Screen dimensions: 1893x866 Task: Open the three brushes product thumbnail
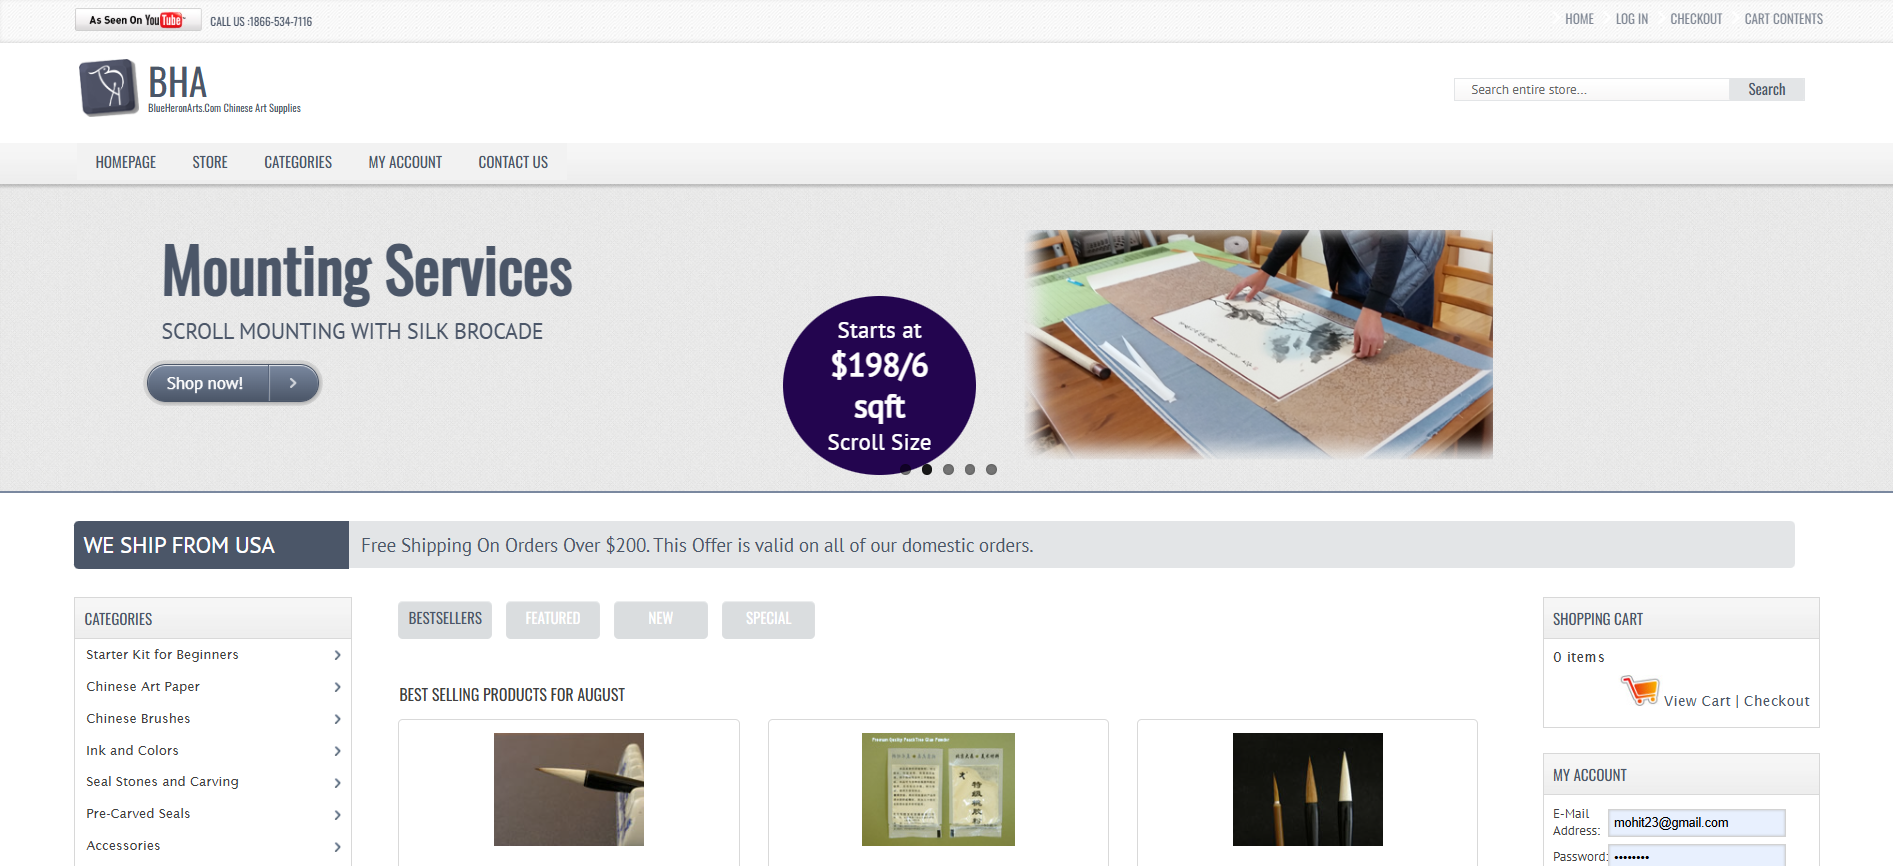click(1307, 789)
